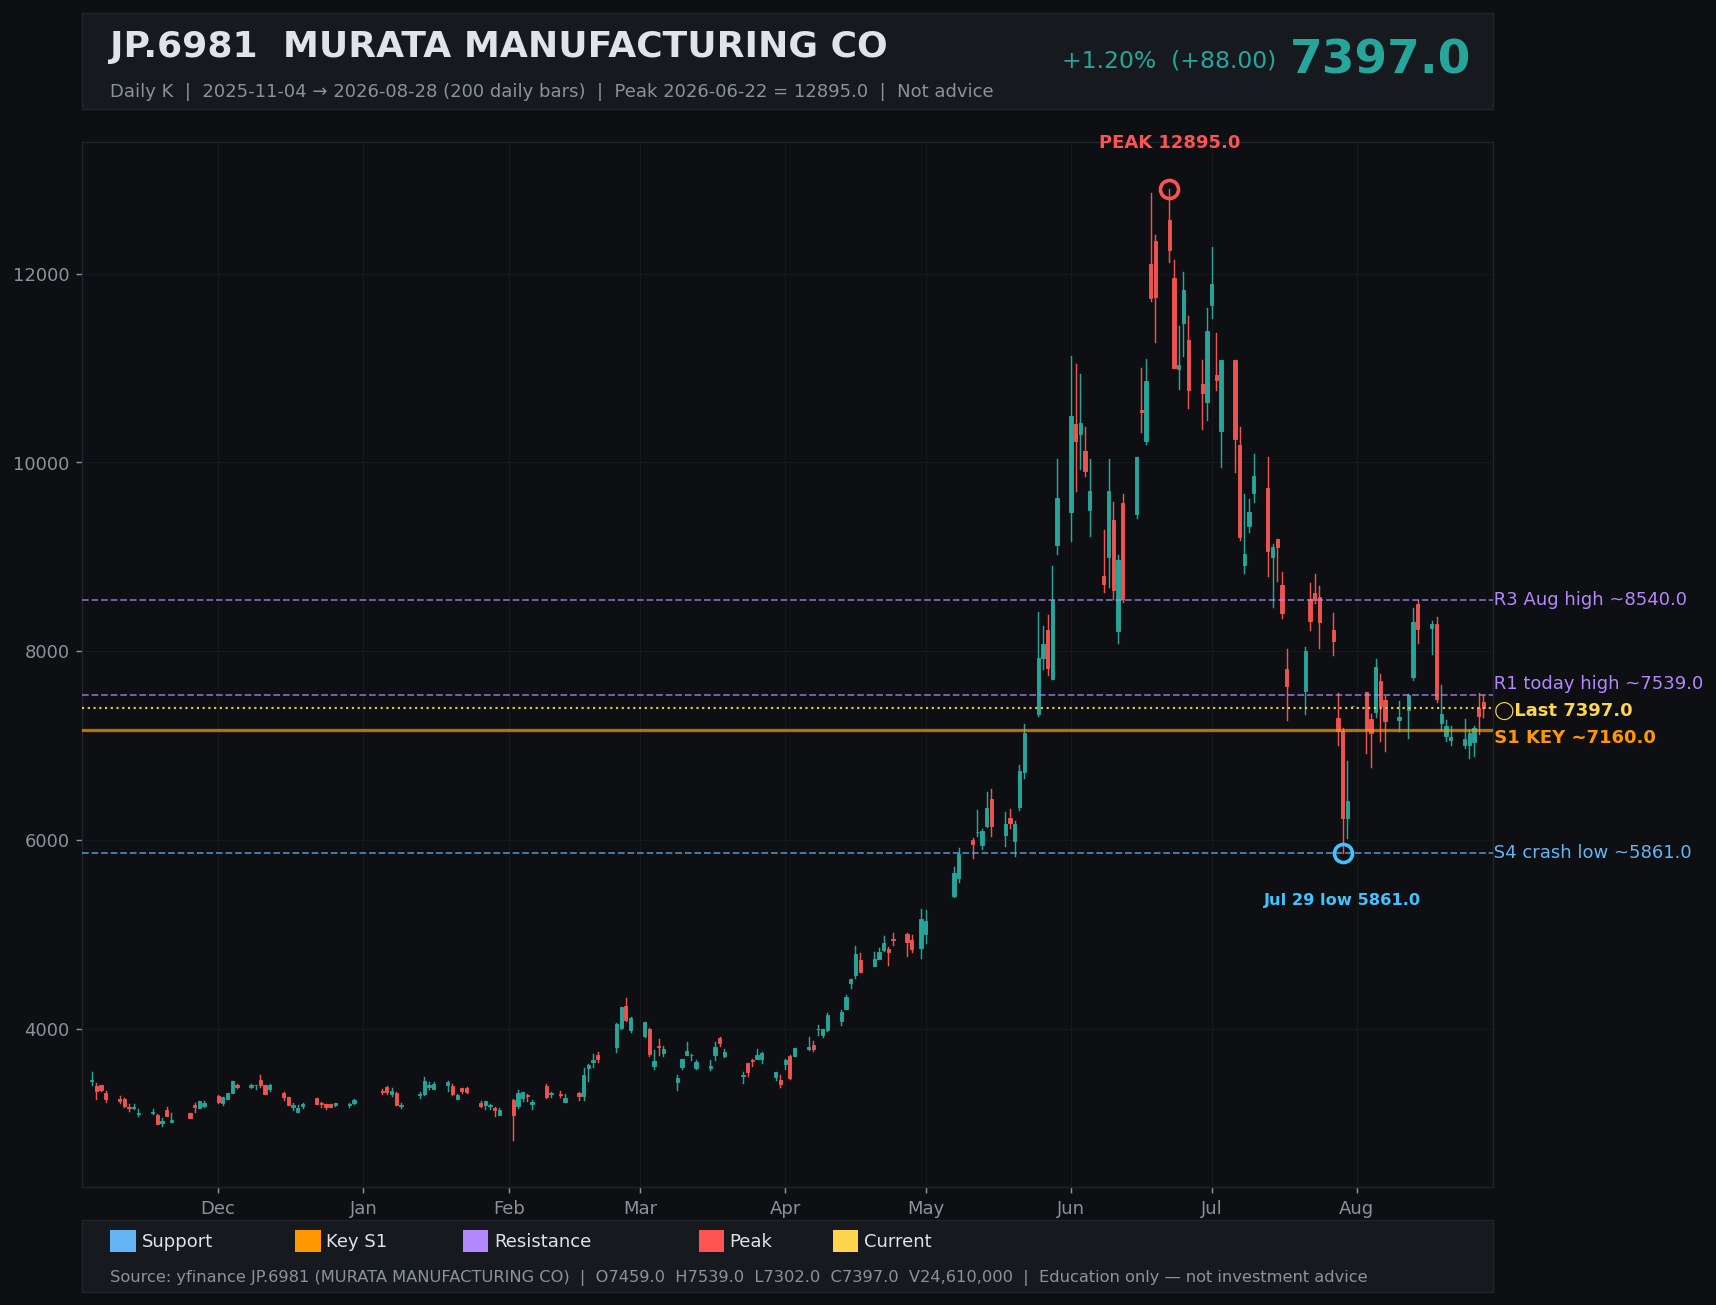Click the red peak circle marker on the chart
This screenshot has width=1716, height=1305.
1169,190
